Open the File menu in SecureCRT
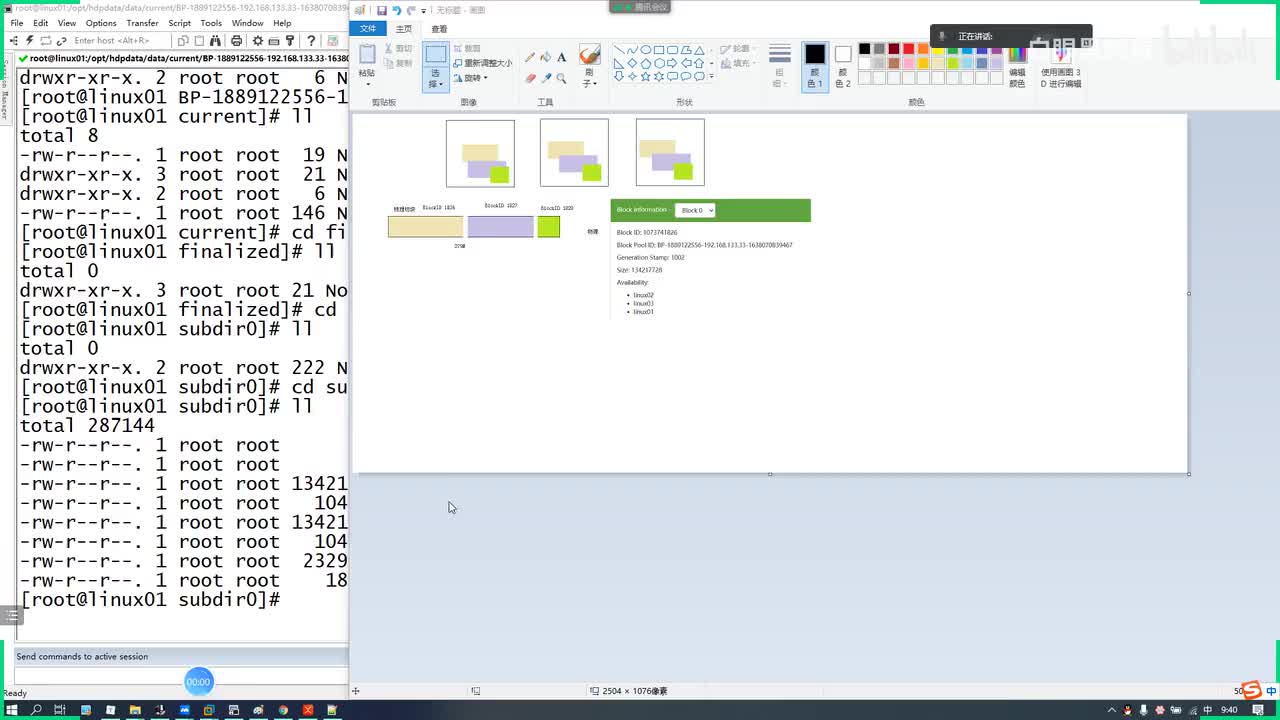 (x=17, y=23)
